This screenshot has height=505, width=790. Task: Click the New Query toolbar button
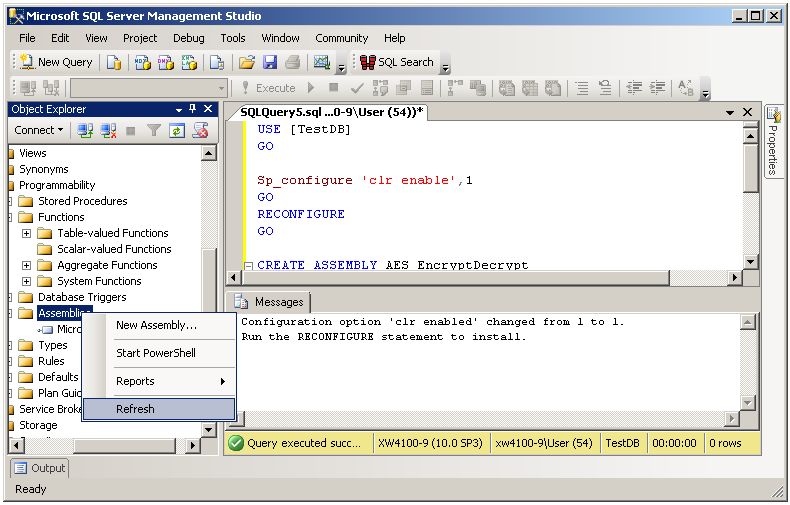(56, 62)
